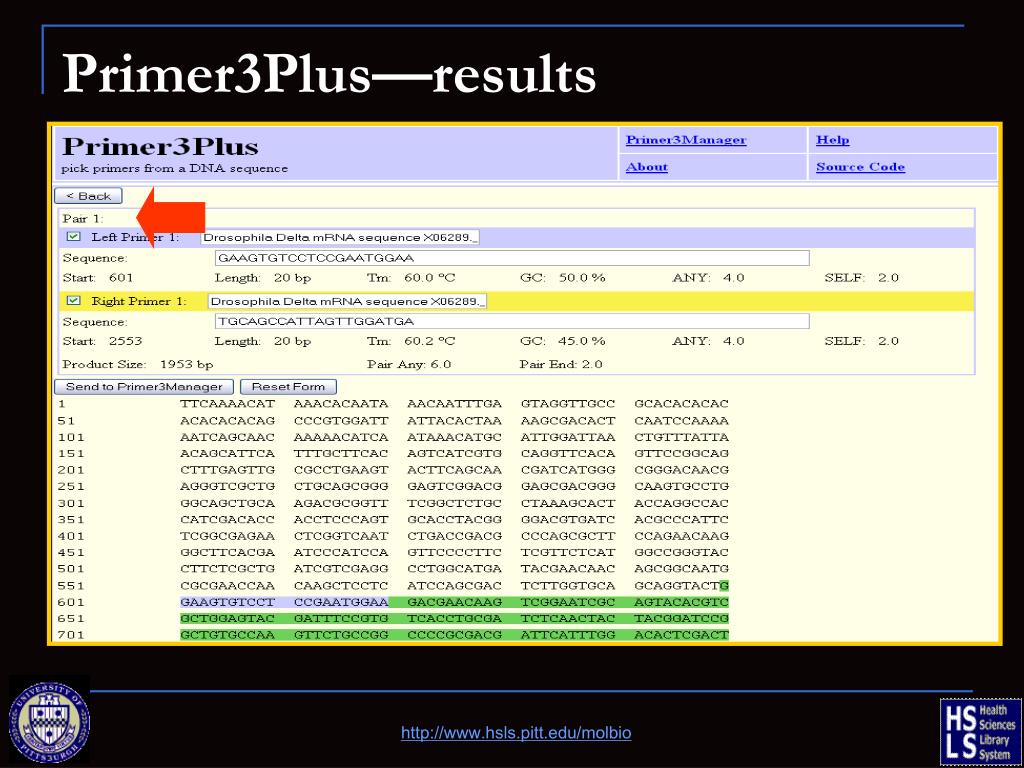Click the sequence block CGCGAACCAA in row 551
The image size is (1024, 768).
227,586
